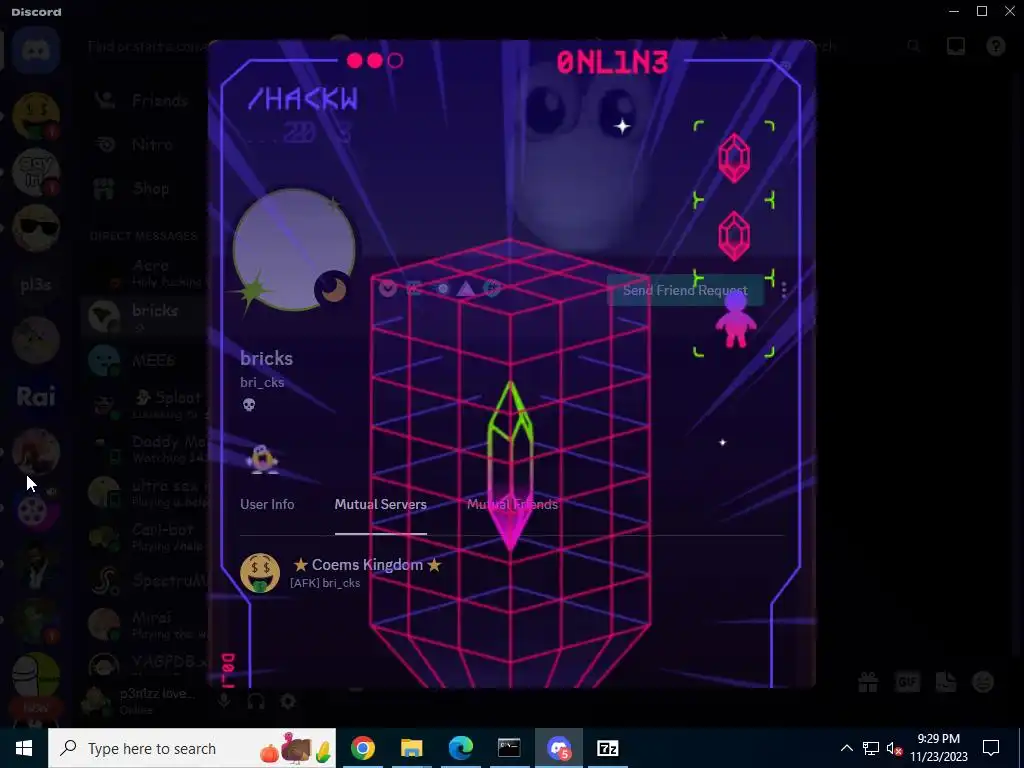This screenshot has height=768, width=1024.
Task: Click the skull emoji custom status
Action: point(249,405)
